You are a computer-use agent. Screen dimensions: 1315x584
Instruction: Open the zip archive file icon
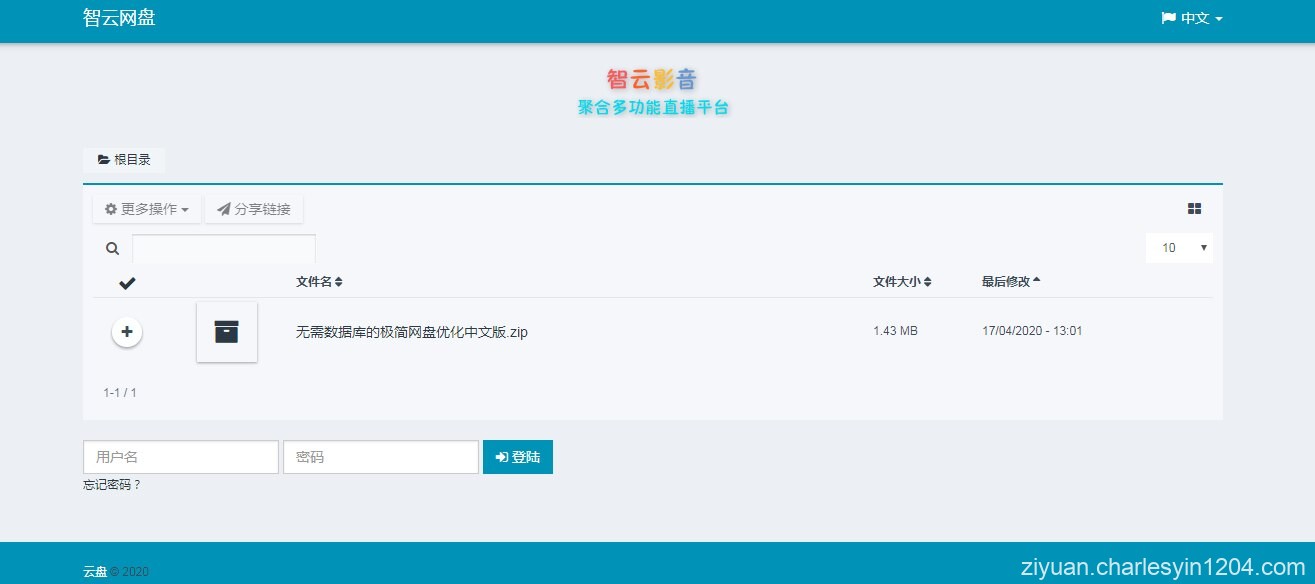pyautogui.click(x=226, y=331)
